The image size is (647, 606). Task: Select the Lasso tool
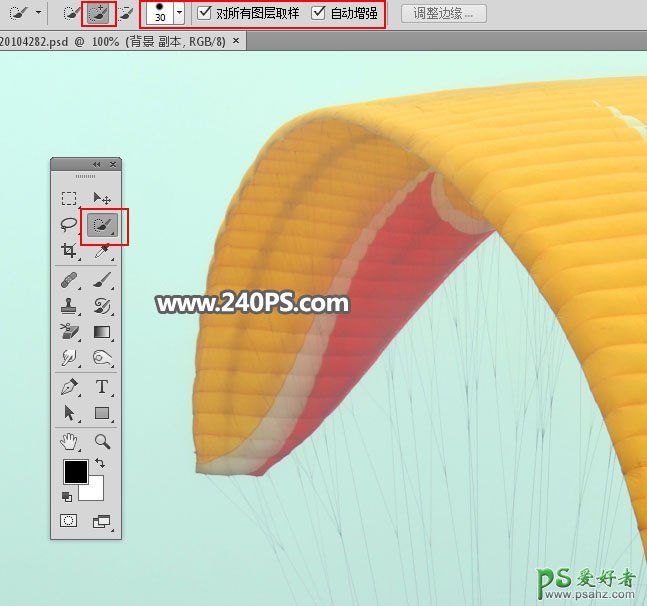tap(69, 224)
